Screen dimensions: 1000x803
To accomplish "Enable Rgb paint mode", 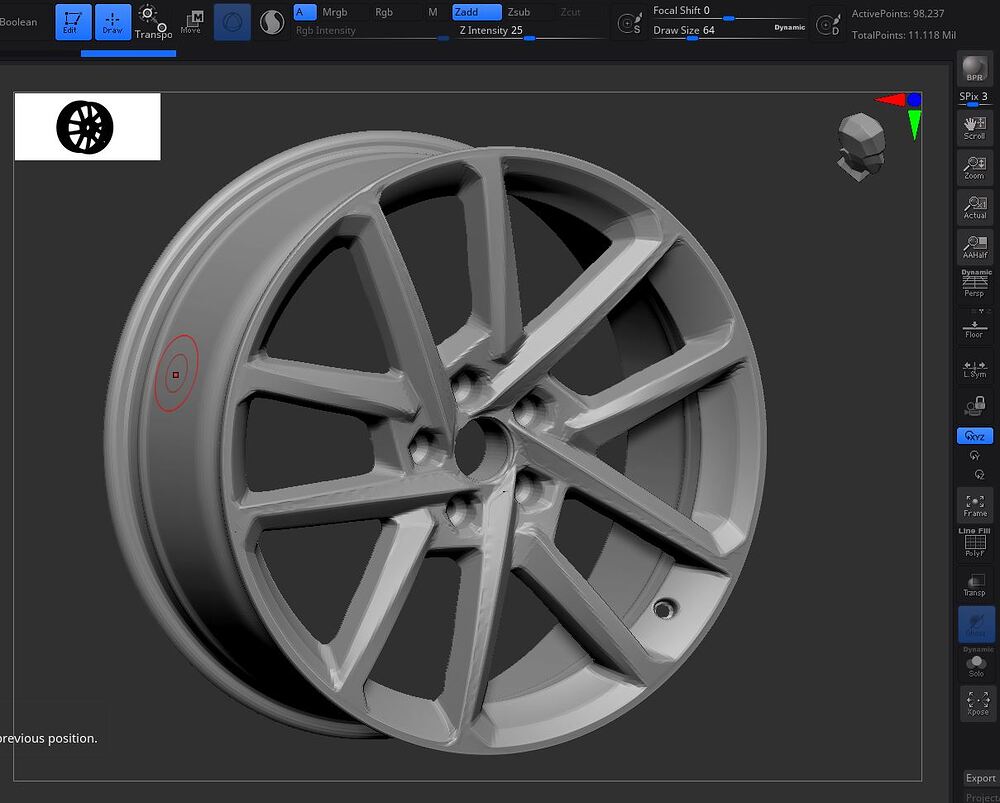I will click(x=384, y=12).
